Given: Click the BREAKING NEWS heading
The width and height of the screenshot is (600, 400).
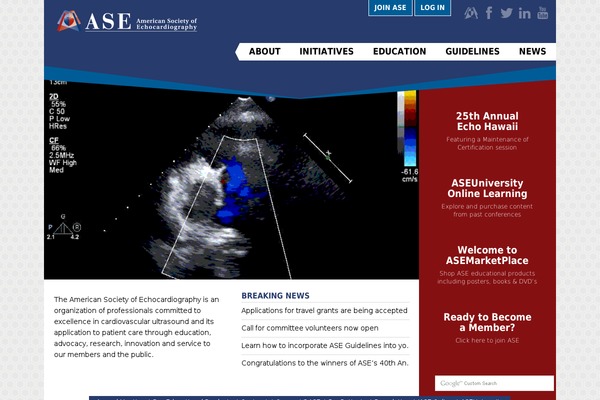Looking at the screenshot, I should click(275, 296).
